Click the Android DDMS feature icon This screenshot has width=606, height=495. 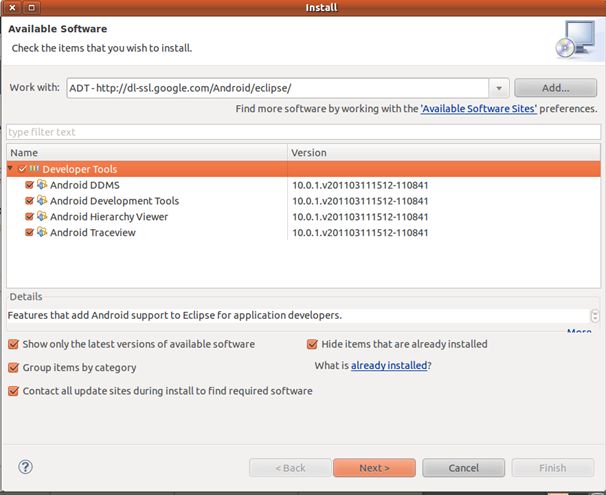[42, 185]
